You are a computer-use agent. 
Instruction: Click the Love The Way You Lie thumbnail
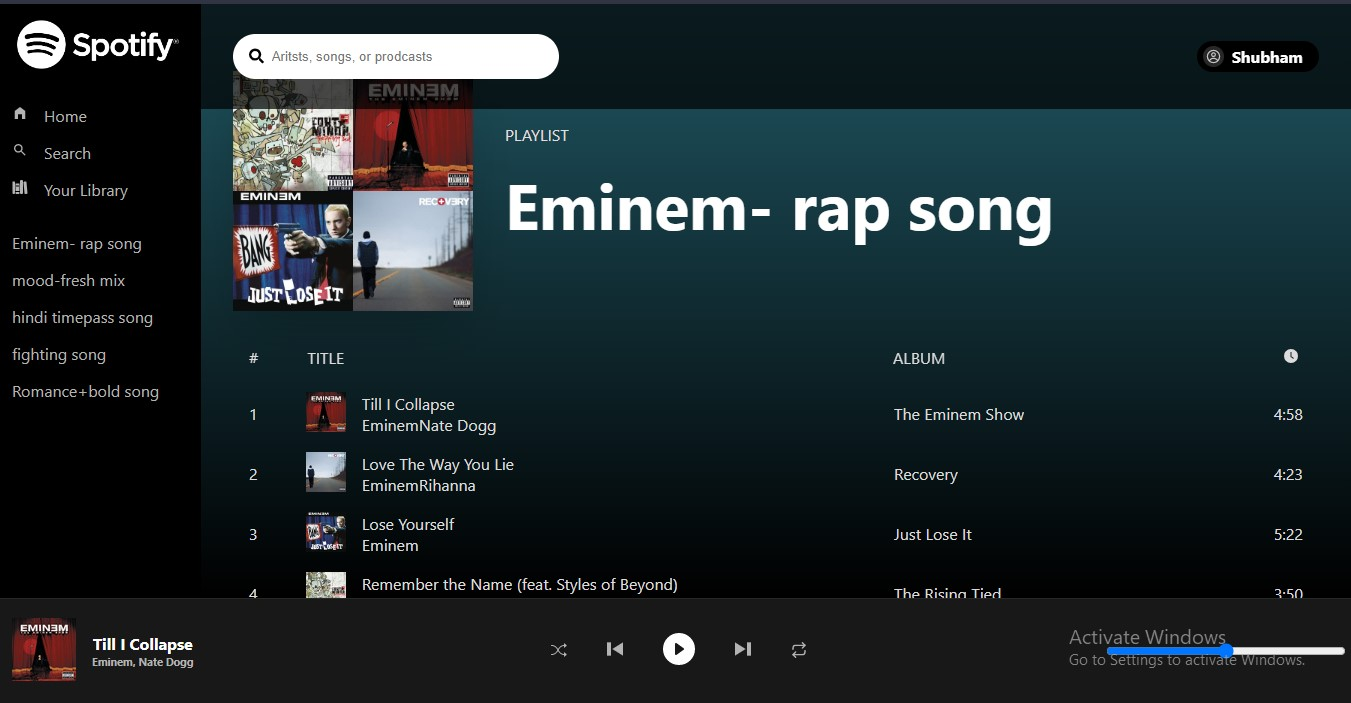coord(326,472)
